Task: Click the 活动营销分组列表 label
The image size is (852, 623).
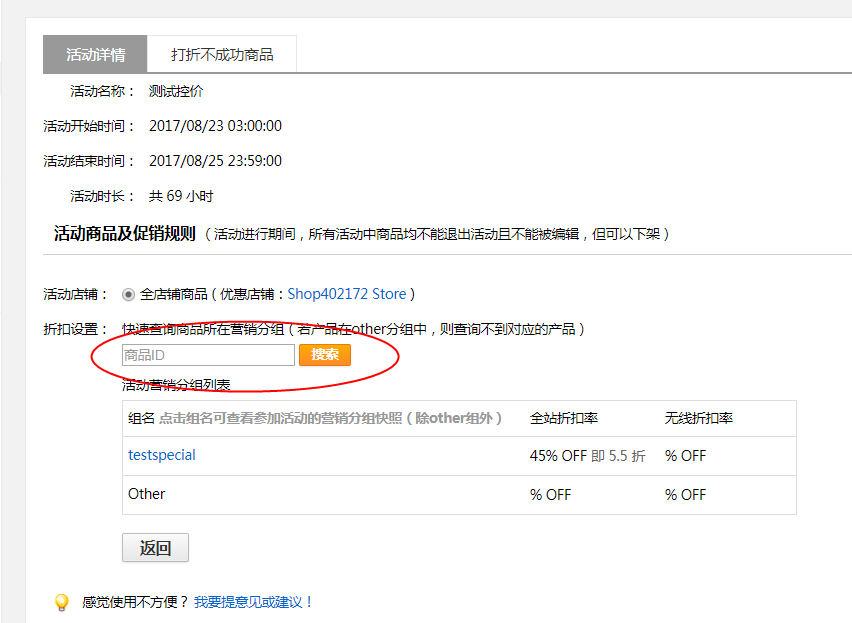Action: point(176,385)
